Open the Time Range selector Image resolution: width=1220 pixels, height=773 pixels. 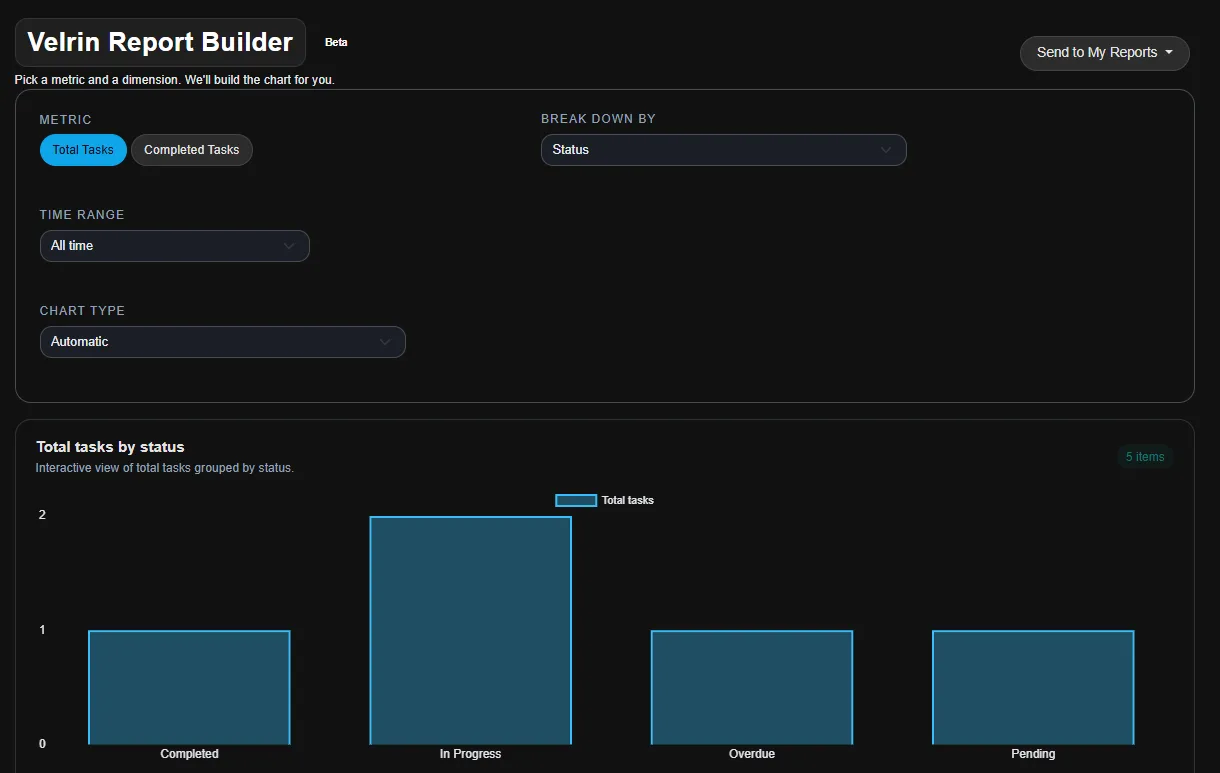pos(174,245)
